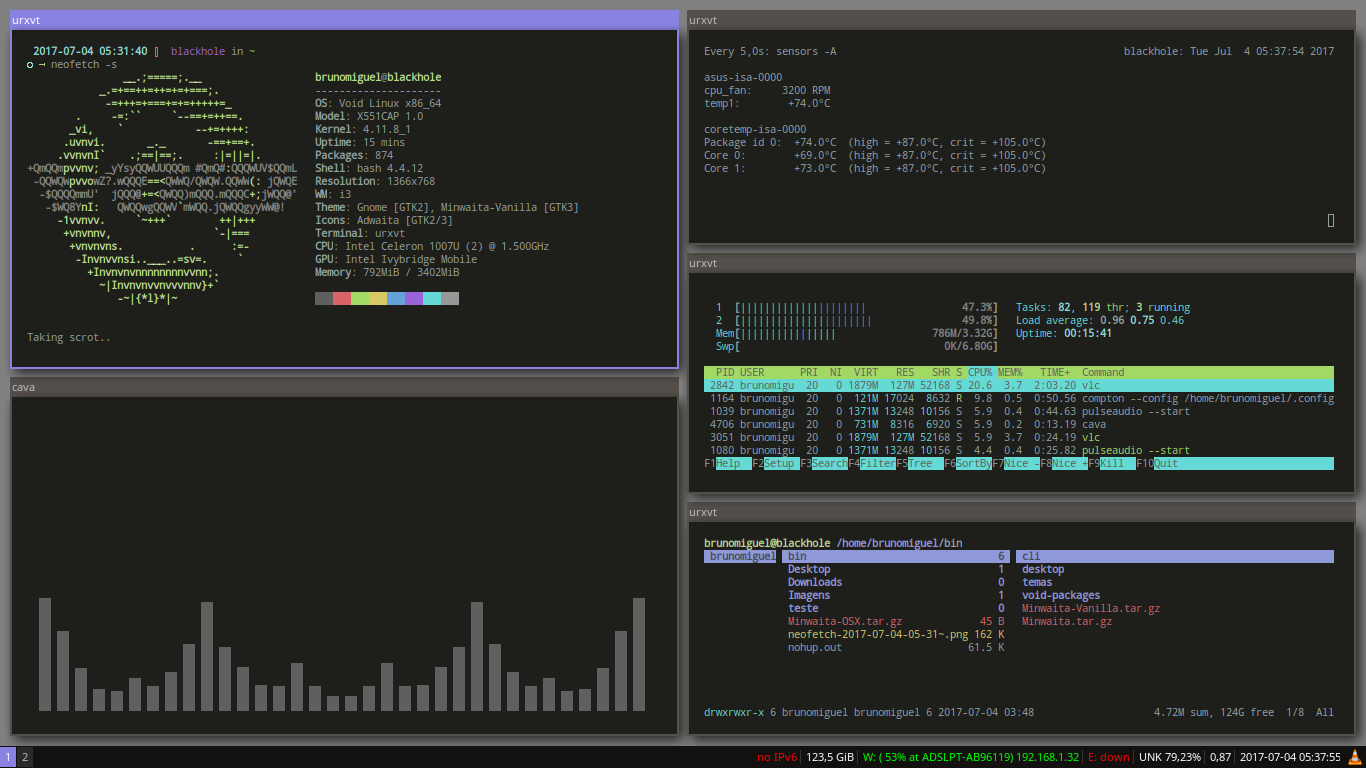The height and width of the screenshot is (768, 1366).
Task: Select pulseaudio process with PID 1039
Action: 1018,411
